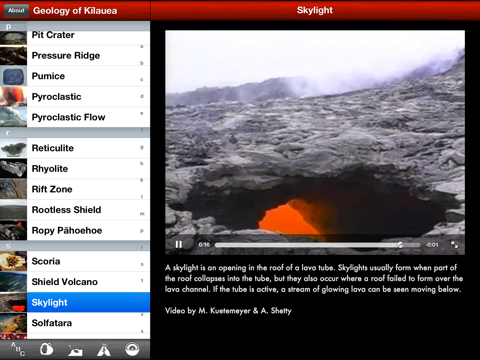The image size is (480, 360).
Task: Click the Scoria thumbnail image
Action: [x=13, y=261]
